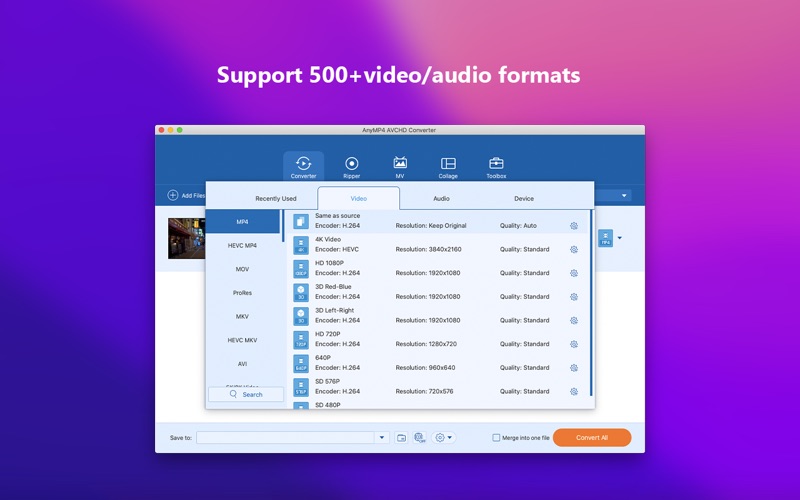Click the Add Files plus icon
This screenshot has height=500, width=800.
[x=173, y=195]
